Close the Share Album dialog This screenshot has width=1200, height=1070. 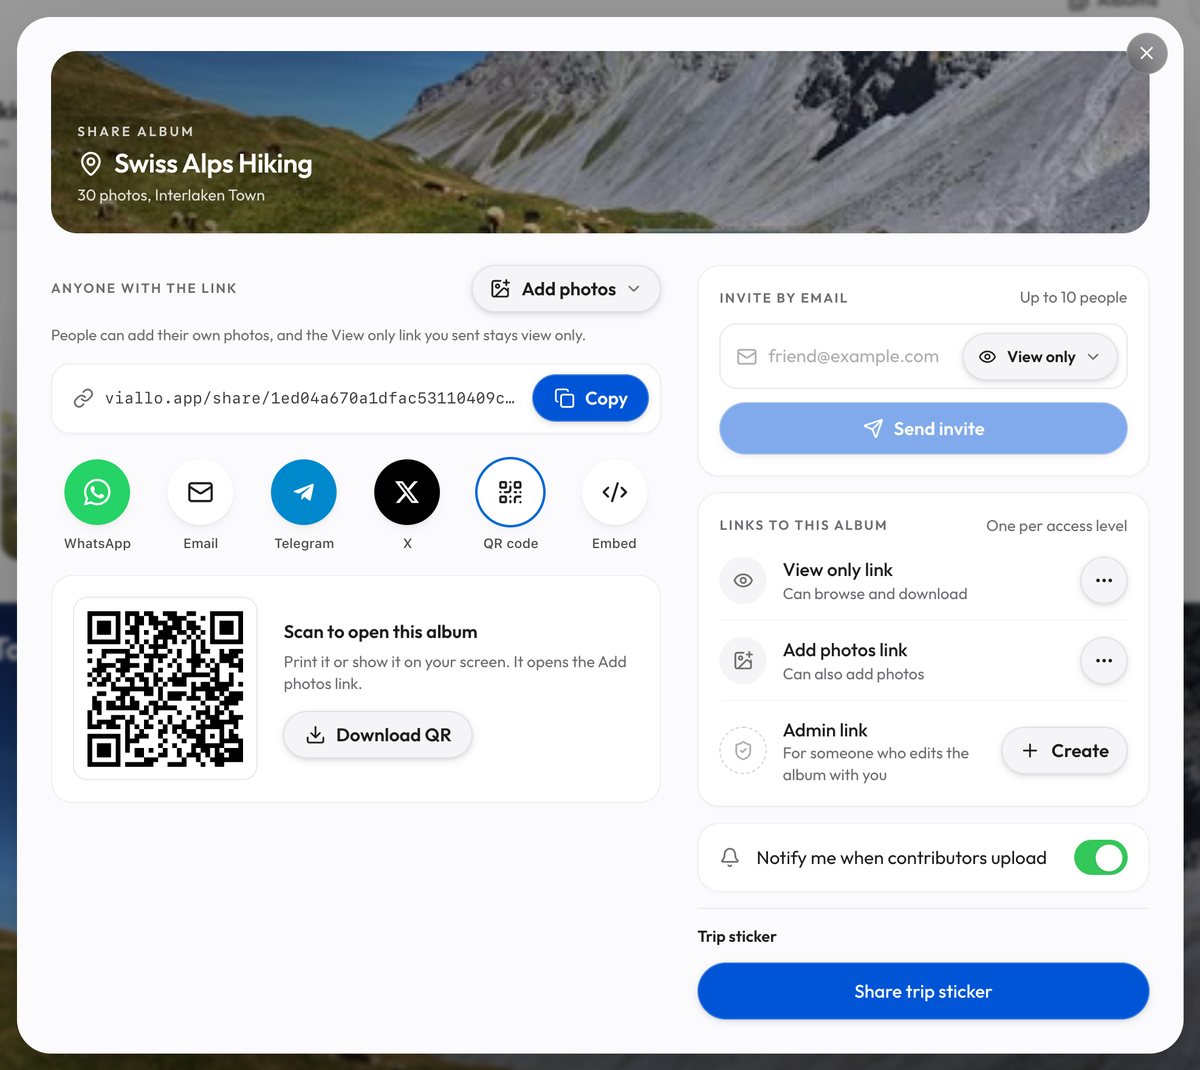[1147, 53]
